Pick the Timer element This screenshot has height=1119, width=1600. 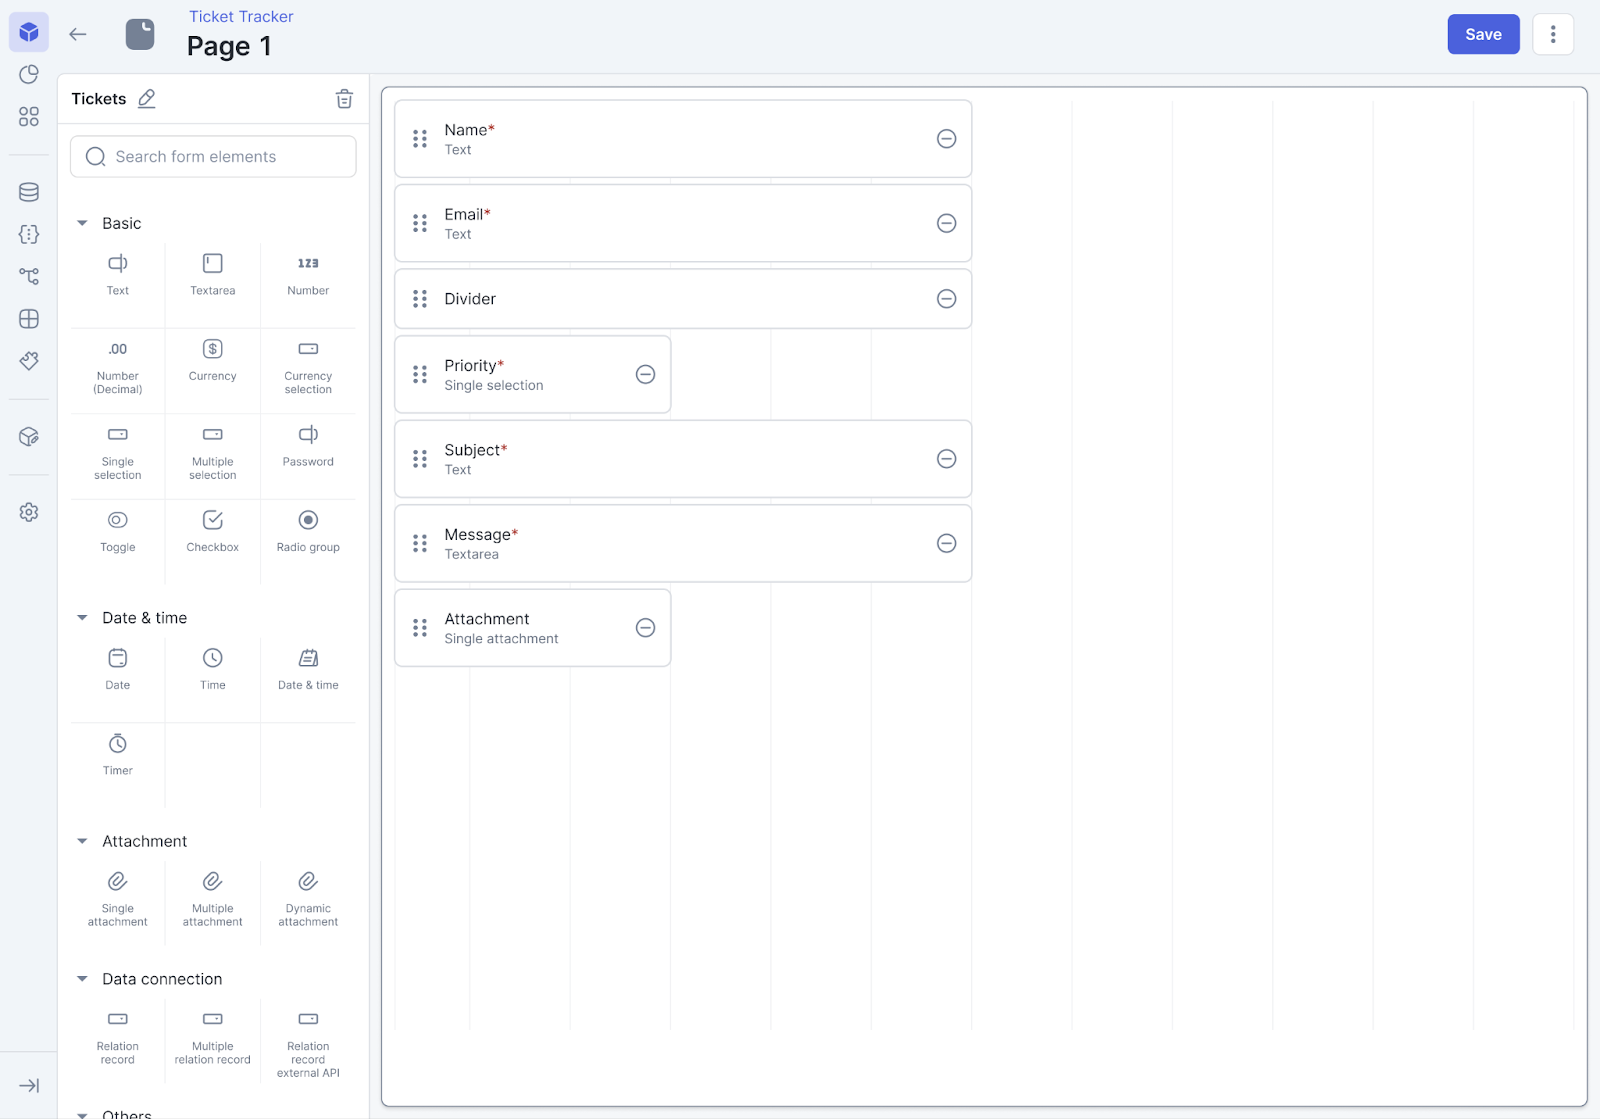coord(117,754)
